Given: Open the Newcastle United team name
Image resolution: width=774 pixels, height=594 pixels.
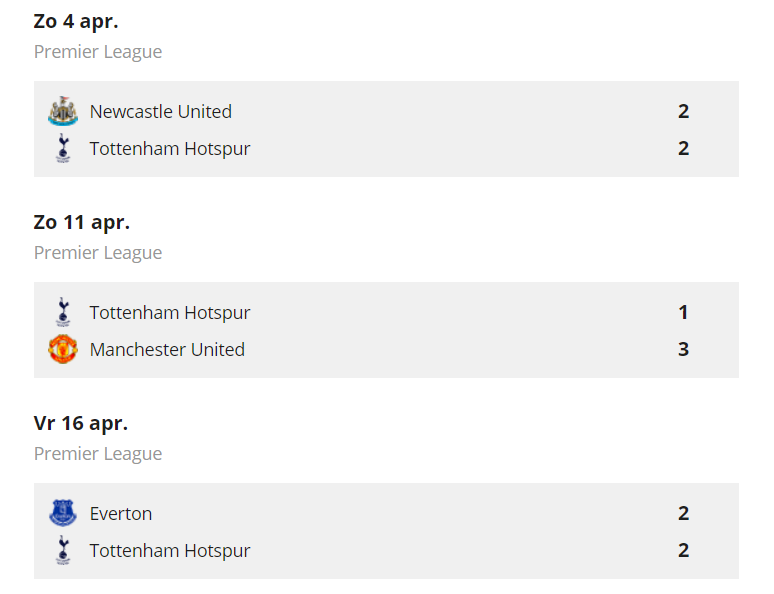Looking at the screenshot, I should [160, 112].
